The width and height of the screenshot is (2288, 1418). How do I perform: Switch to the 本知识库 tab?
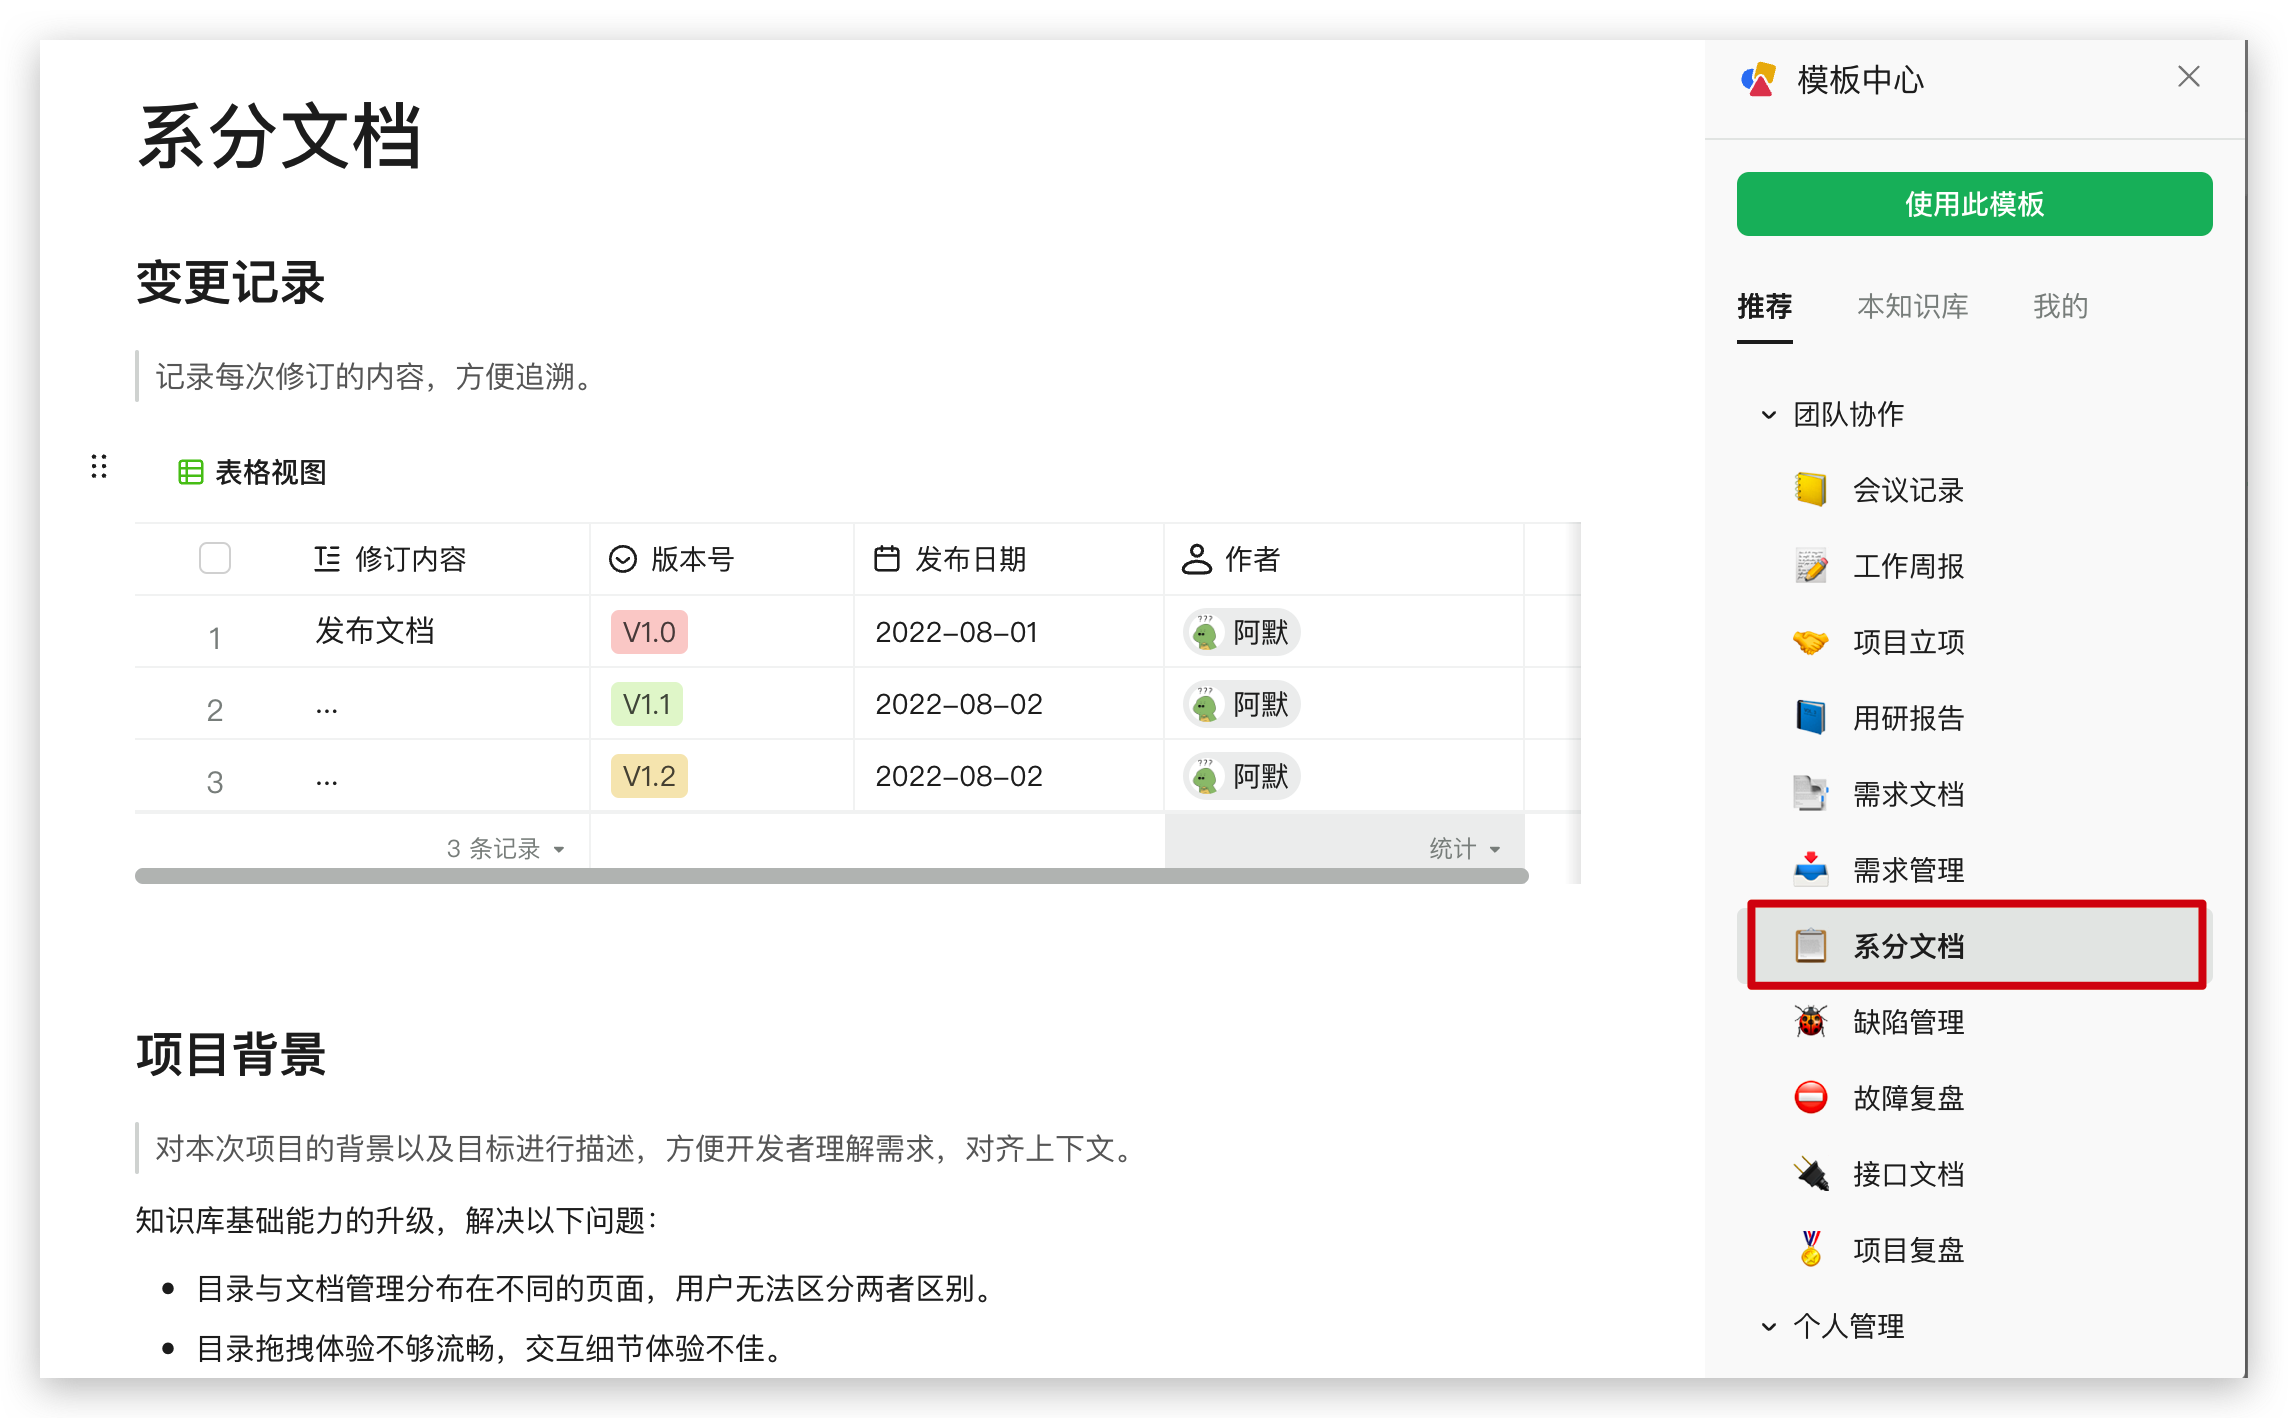click(x=1912, y=306)
